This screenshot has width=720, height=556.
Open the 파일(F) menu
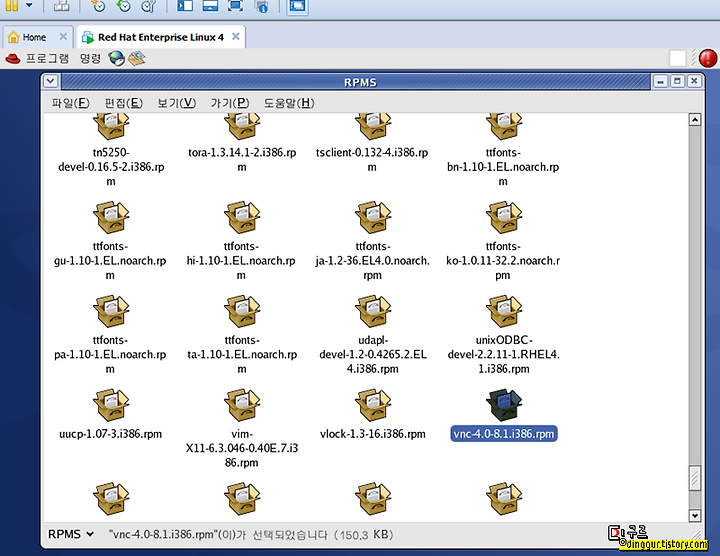click(70, 103)
